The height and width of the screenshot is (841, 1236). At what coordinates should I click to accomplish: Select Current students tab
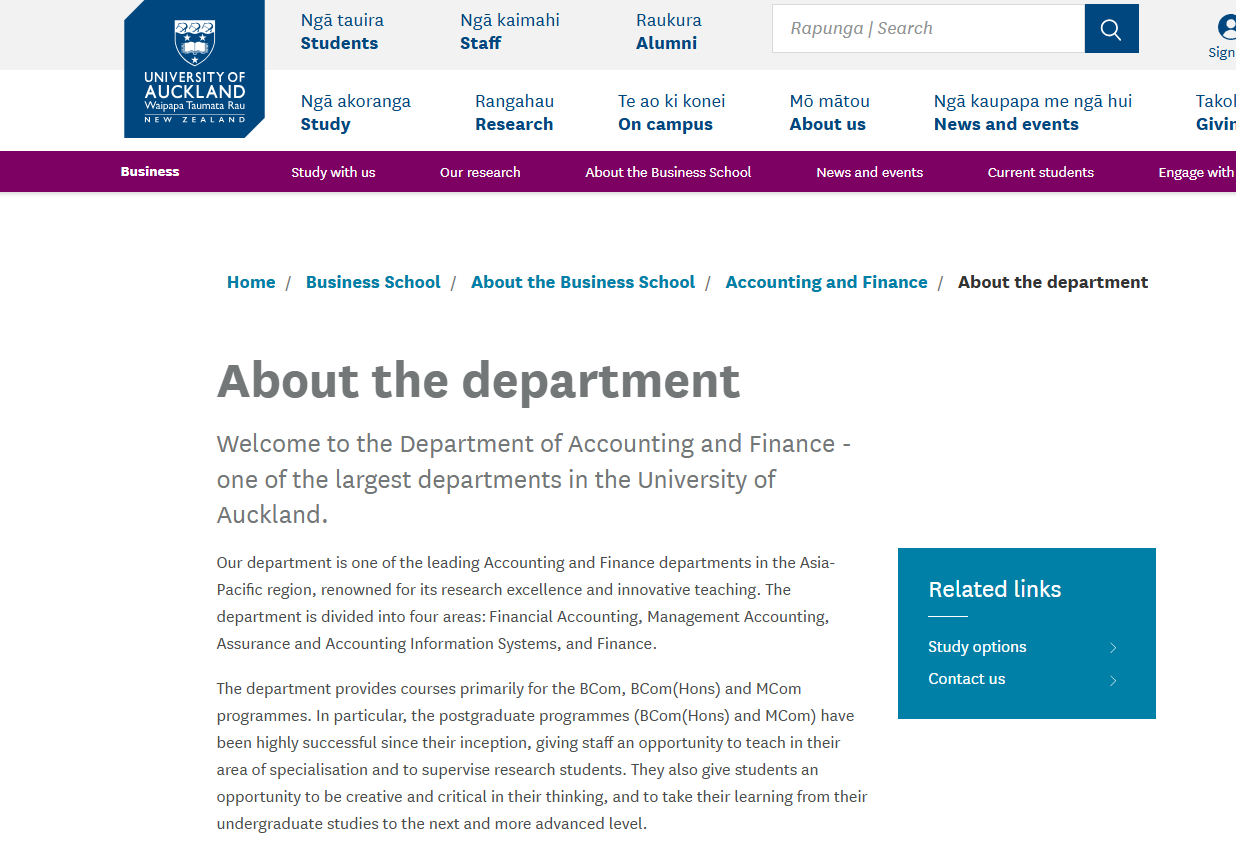pyautogui.click(x=1040, y=172)
